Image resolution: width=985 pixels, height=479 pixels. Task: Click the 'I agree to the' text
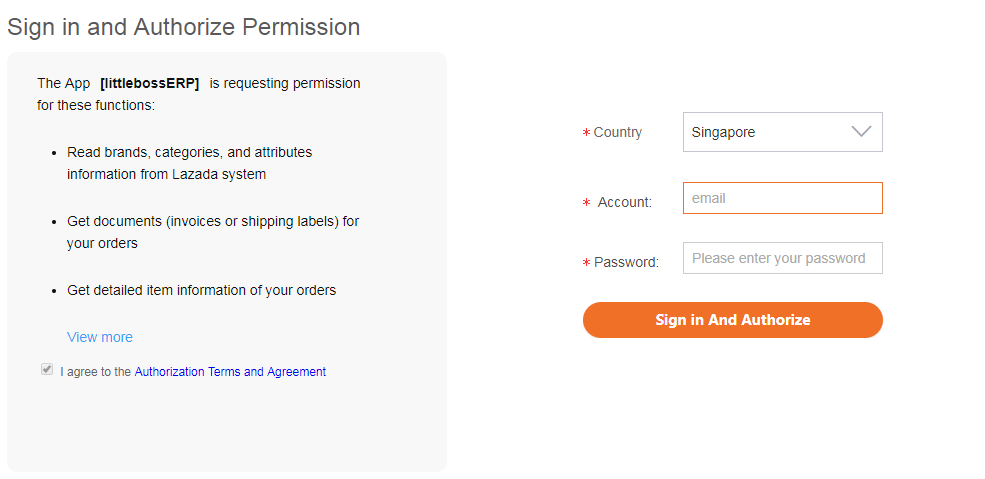95,372
